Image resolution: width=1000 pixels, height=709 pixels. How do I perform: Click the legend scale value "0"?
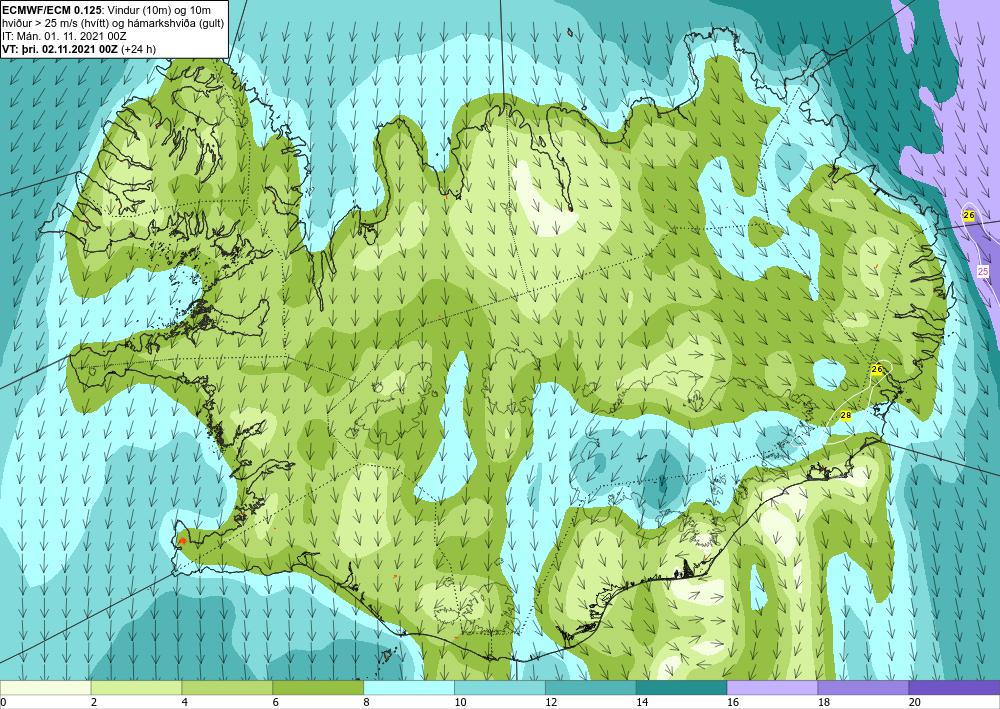3,703
